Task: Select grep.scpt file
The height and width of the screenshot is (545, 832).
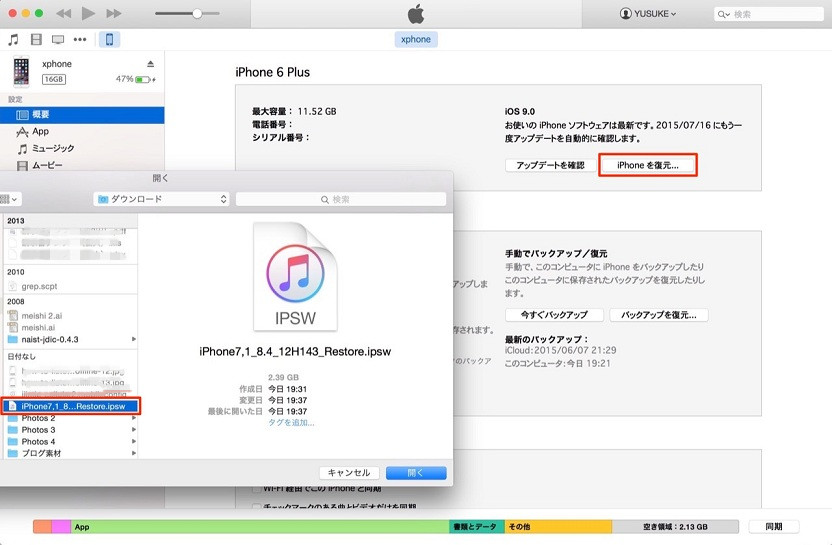Action: tap(70, 286)
